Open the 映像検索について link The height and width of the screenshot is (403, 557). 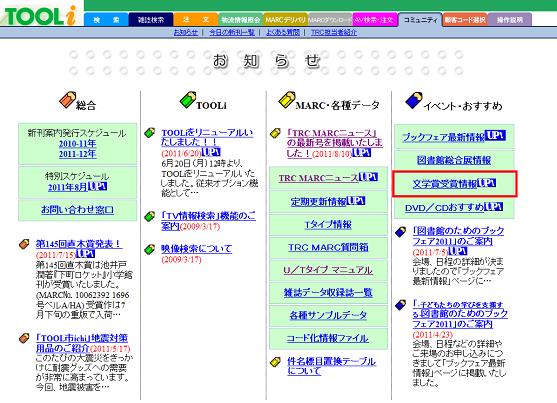point(196,249)
